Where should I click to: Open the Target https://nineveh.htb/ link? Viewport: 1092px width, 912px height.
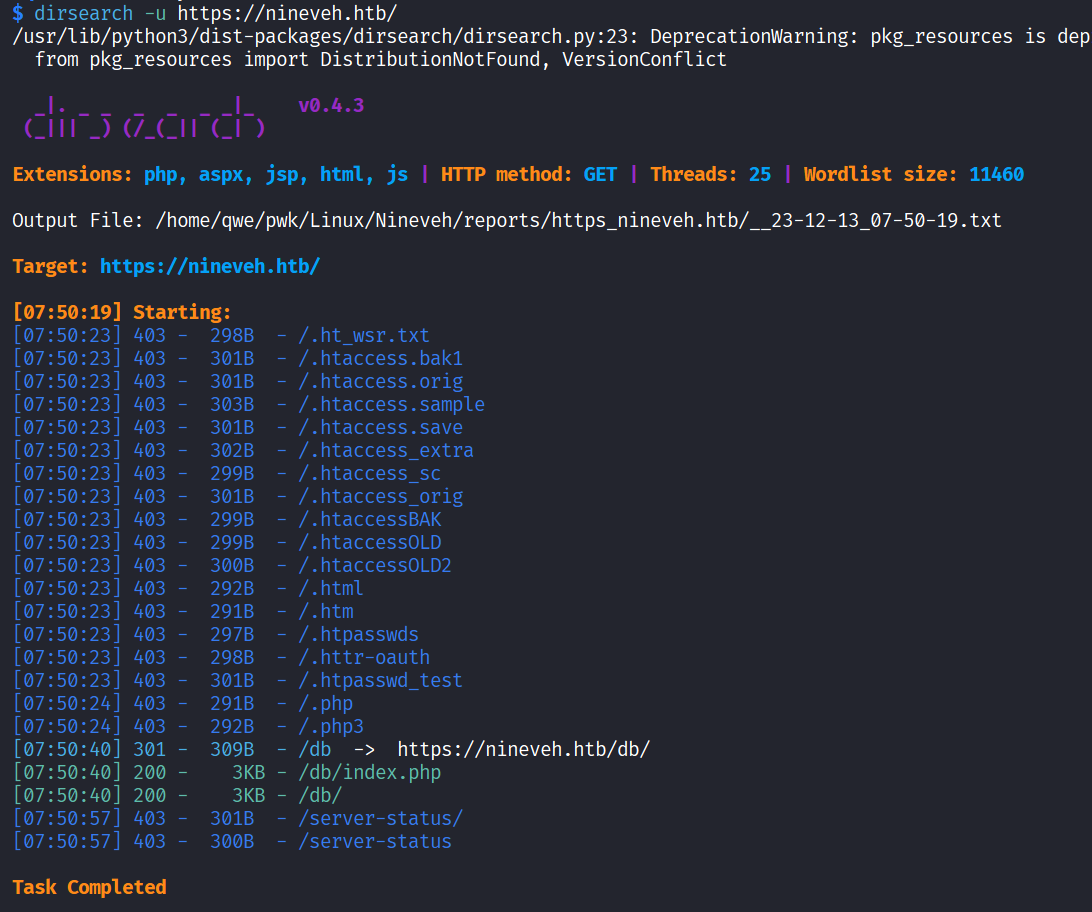click(210, 267)
